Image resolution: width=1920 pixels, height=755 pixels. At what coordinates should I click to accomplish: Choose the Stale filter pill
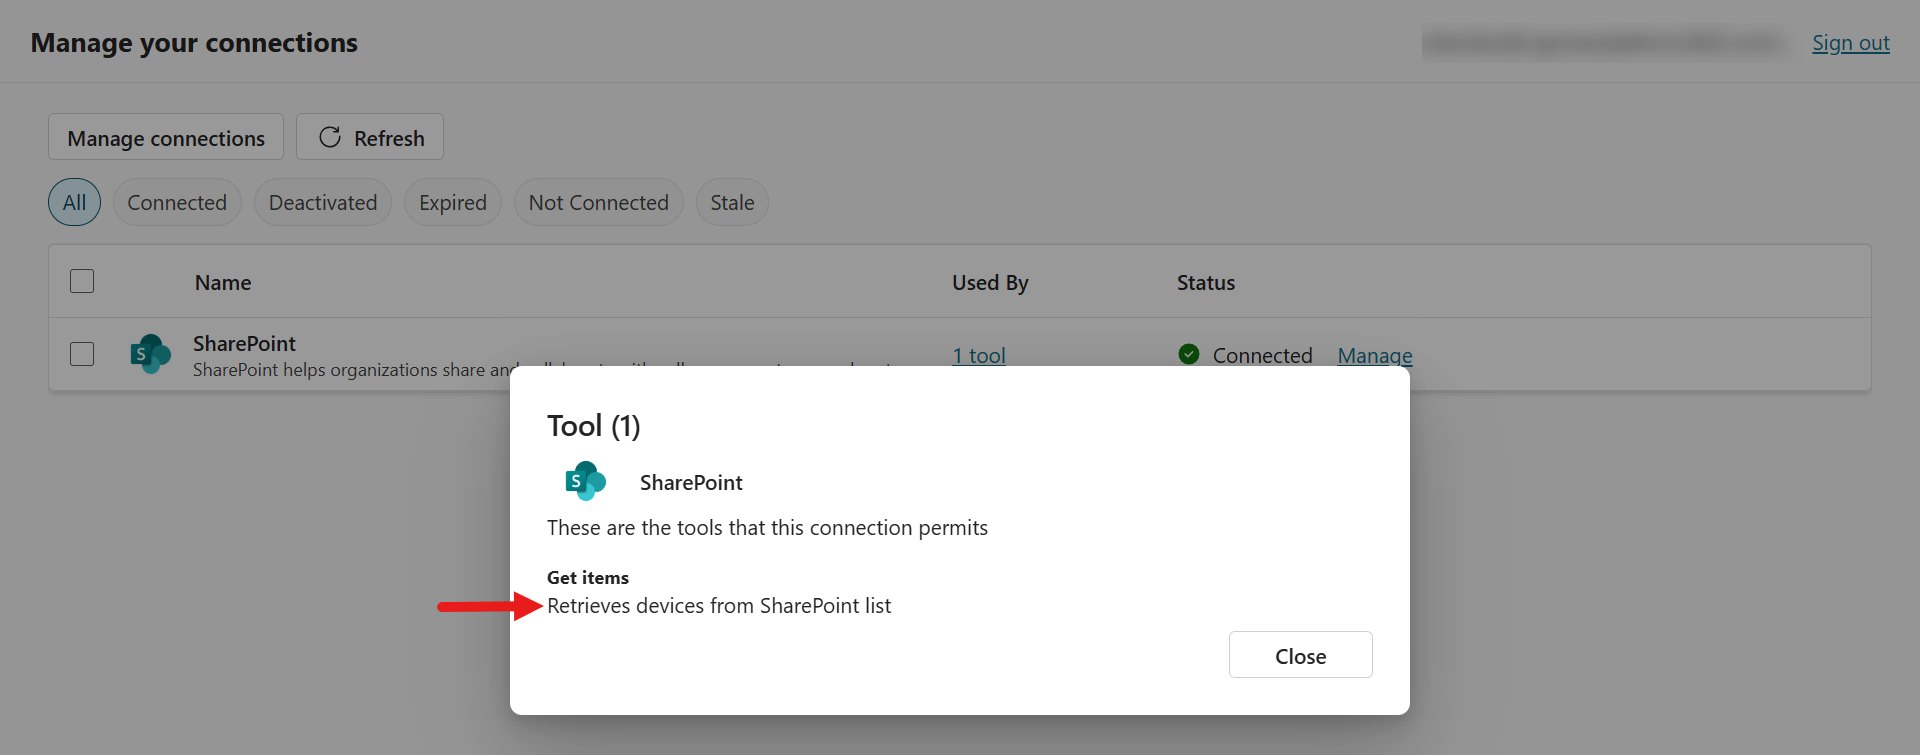(732, 202)
